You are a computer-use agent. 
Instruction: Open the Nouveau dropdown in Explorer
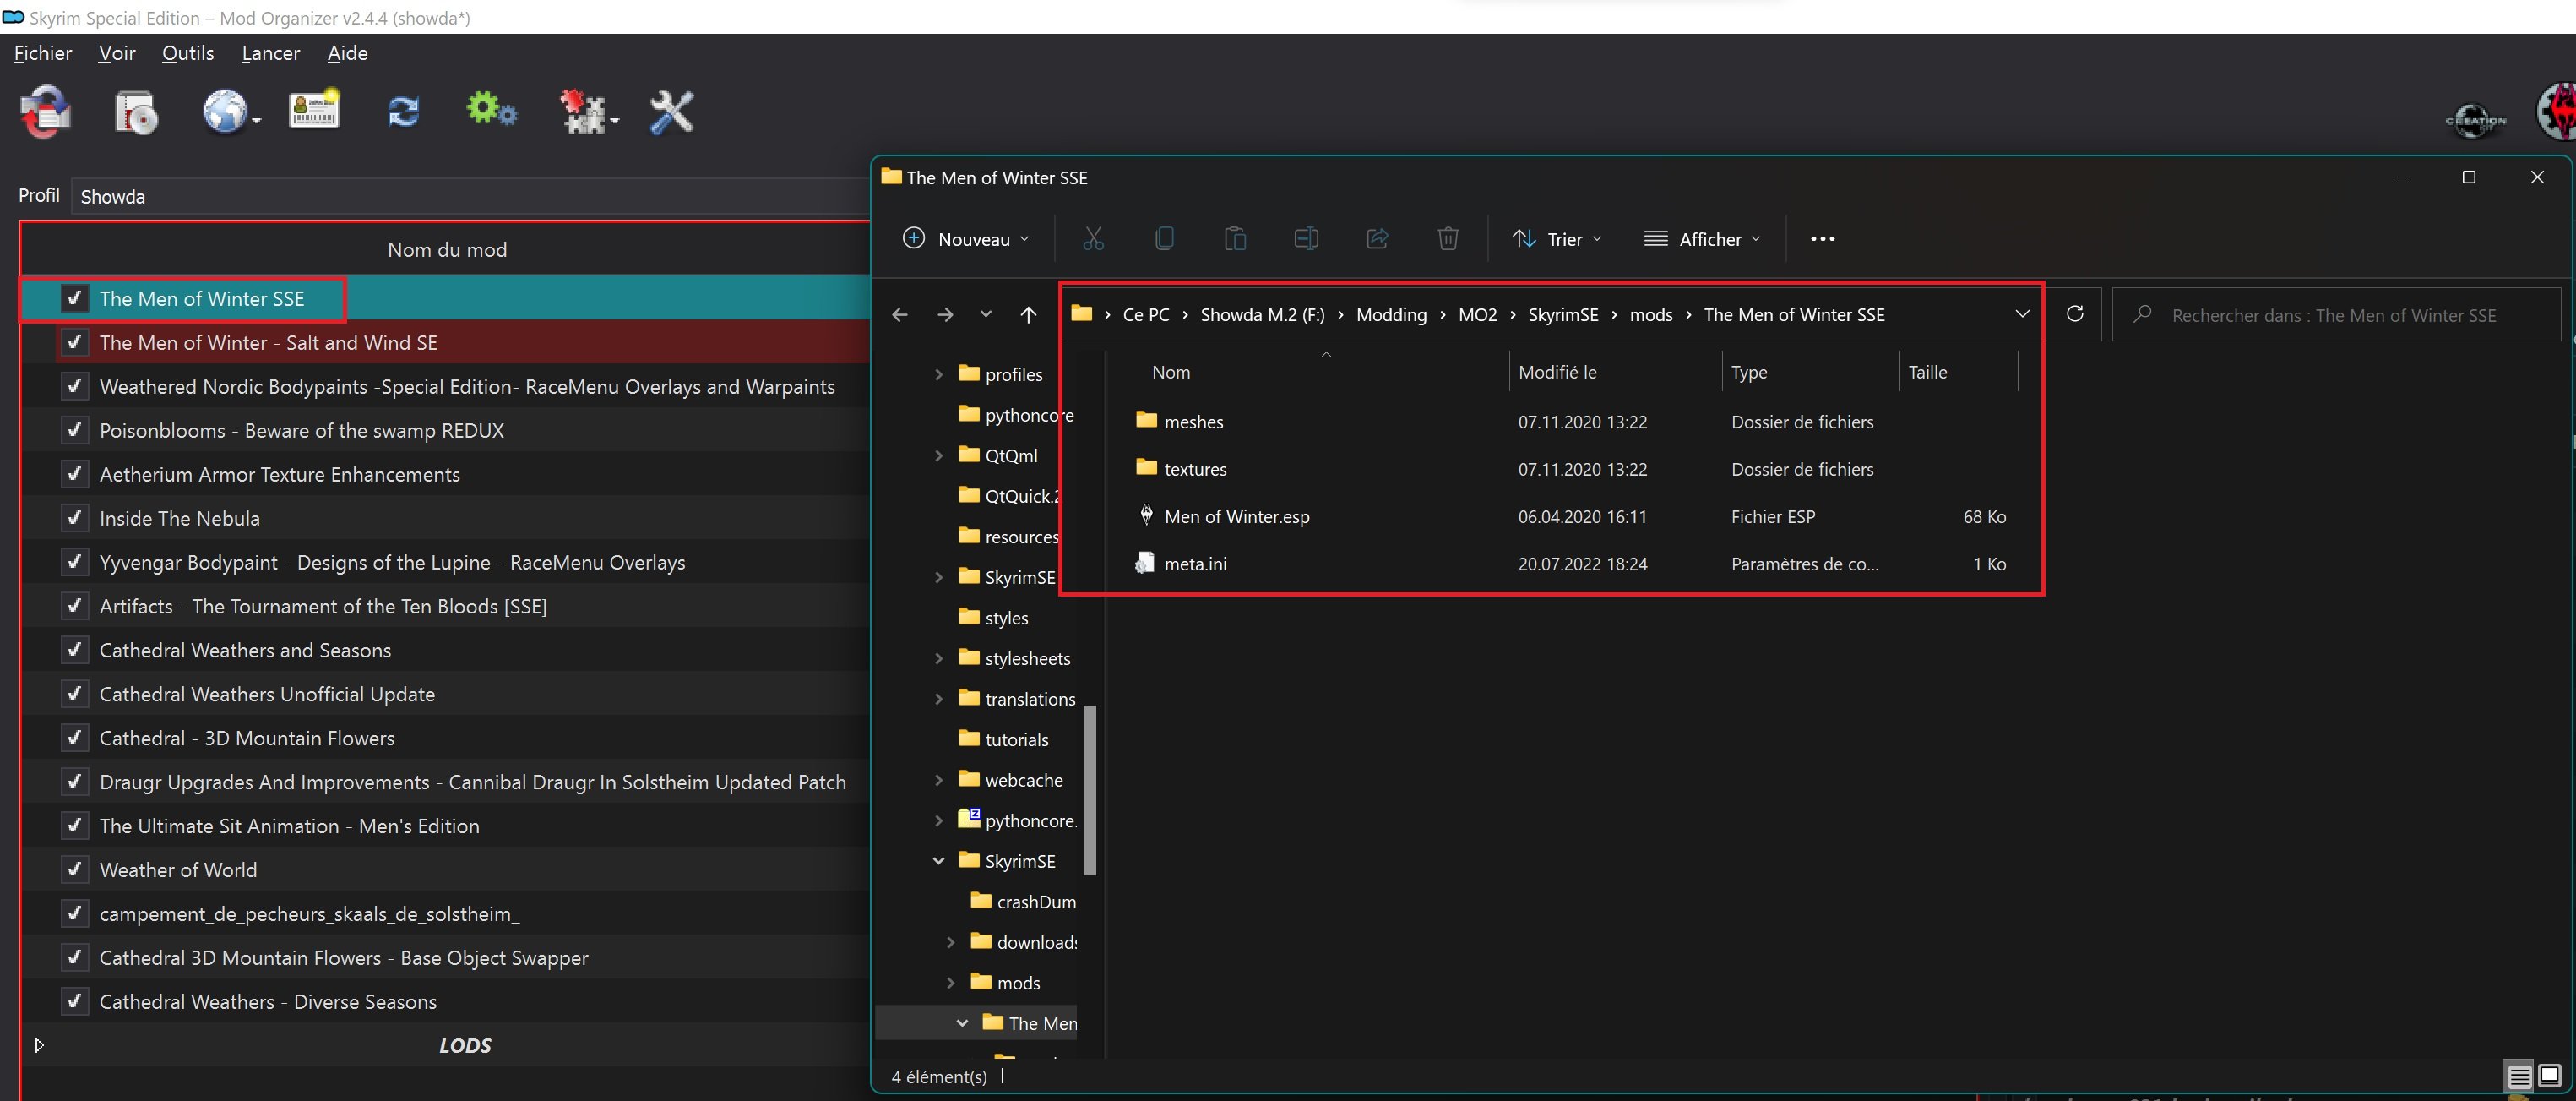pos(965,239)
